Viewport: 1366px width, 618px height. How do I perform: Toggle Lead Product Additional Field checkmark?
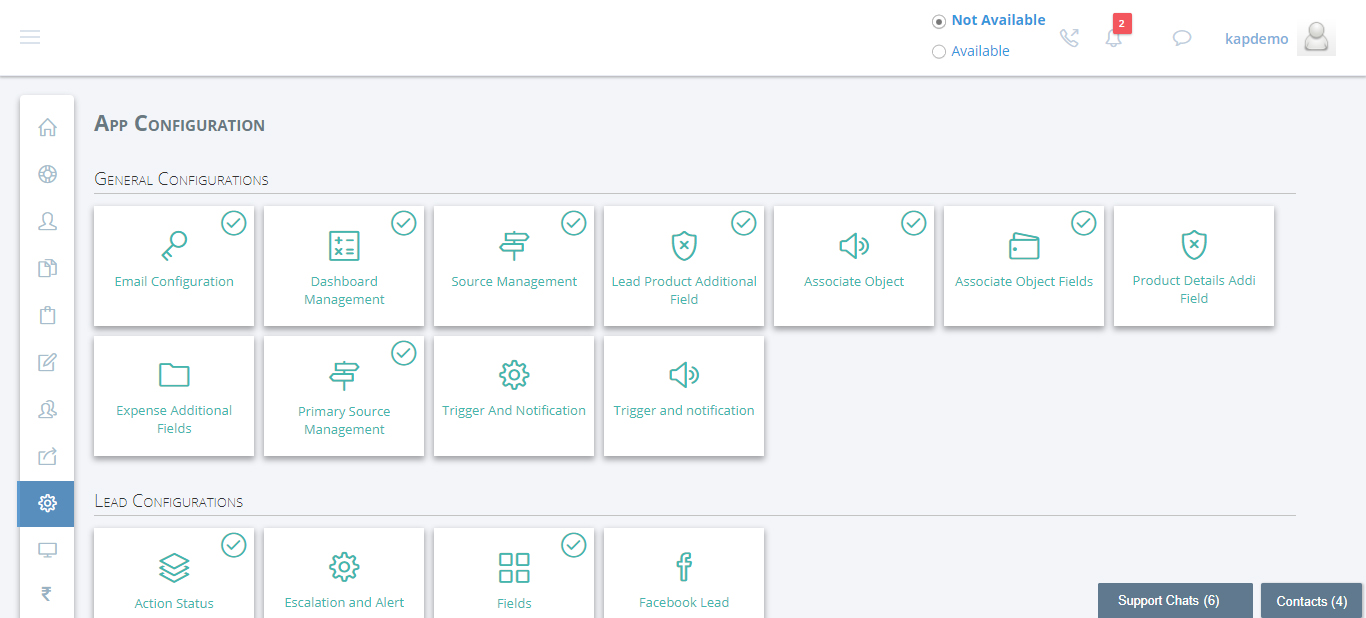(x=744, y=223)
